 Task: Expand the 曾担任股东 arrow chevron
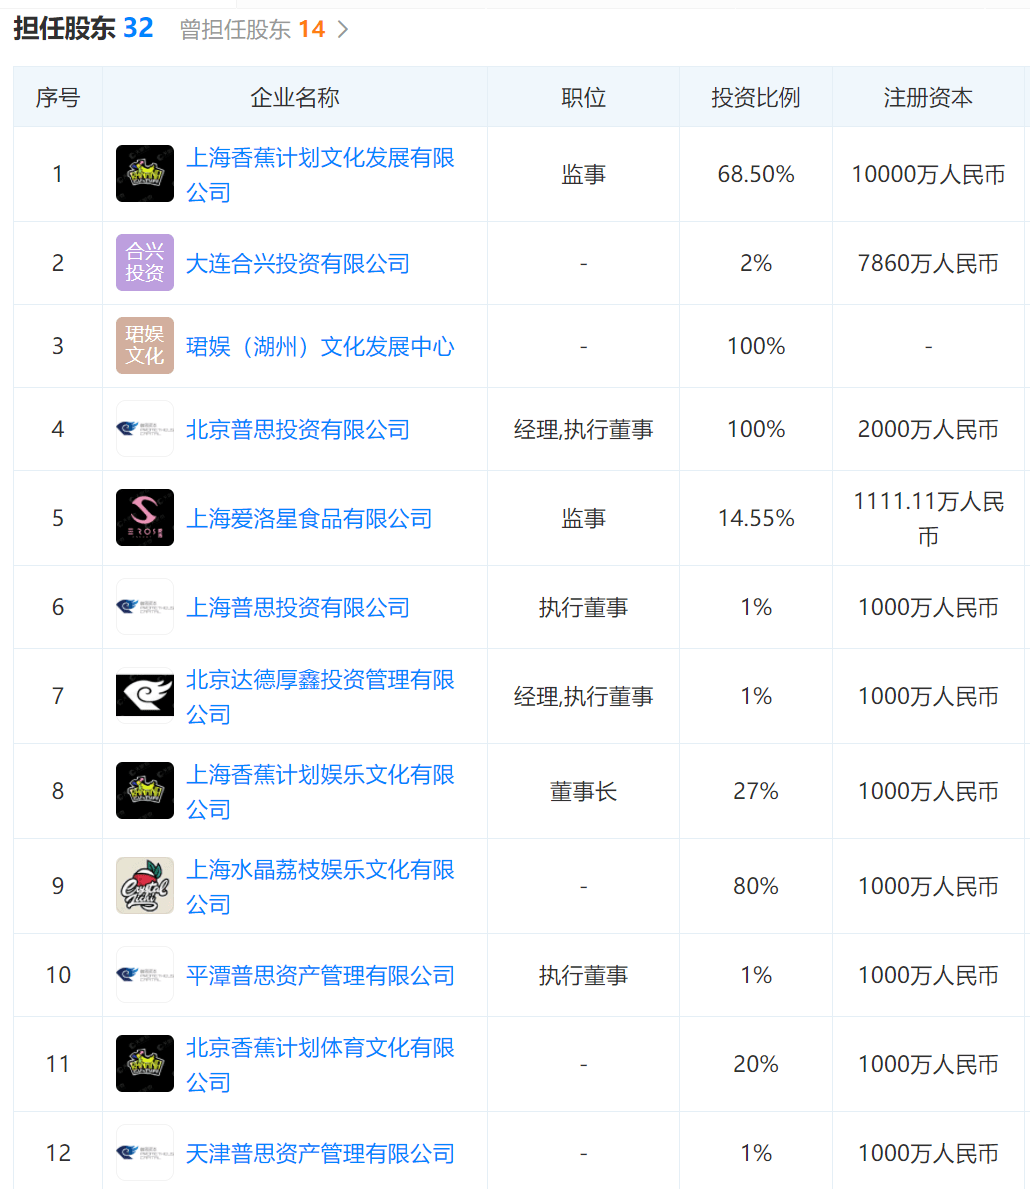pyautogui.click(x=343, y=30)
